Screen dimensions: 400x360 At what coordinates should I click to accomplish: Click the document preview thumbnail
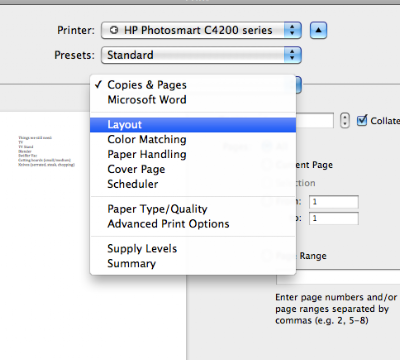[47, 151]
